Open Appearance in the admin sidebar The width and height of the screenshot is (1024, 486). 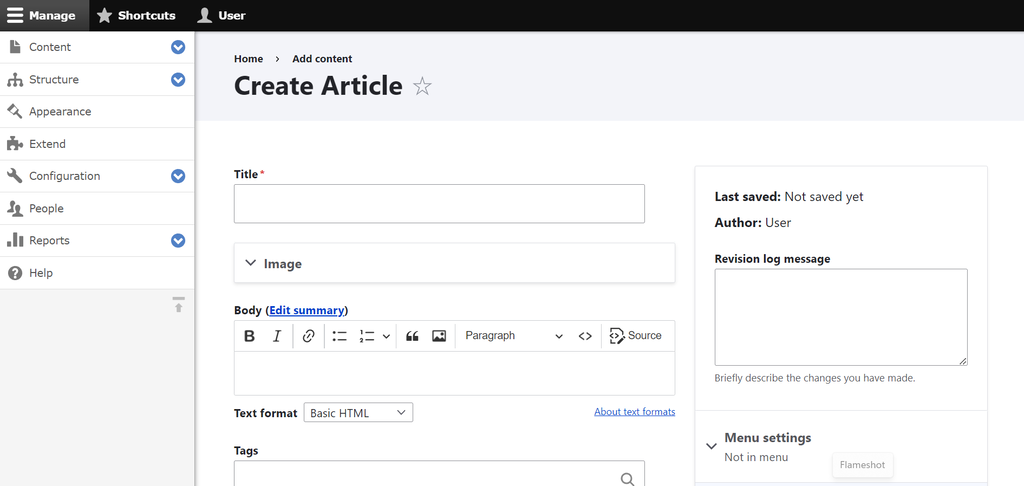[x=60, y=112]
